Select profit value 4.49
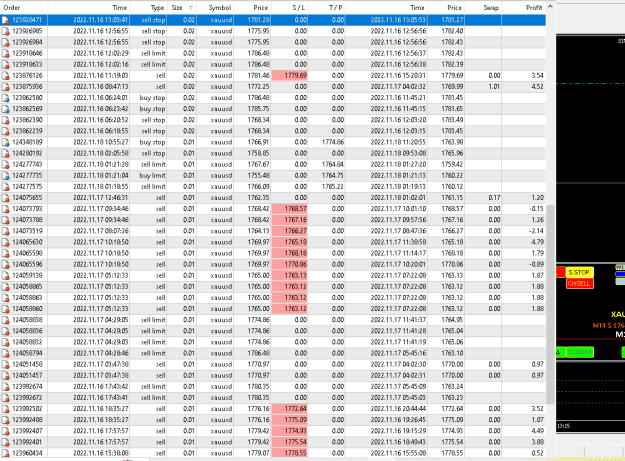Image resolution: width=625 pixels, height=461 pixels. 537,431
